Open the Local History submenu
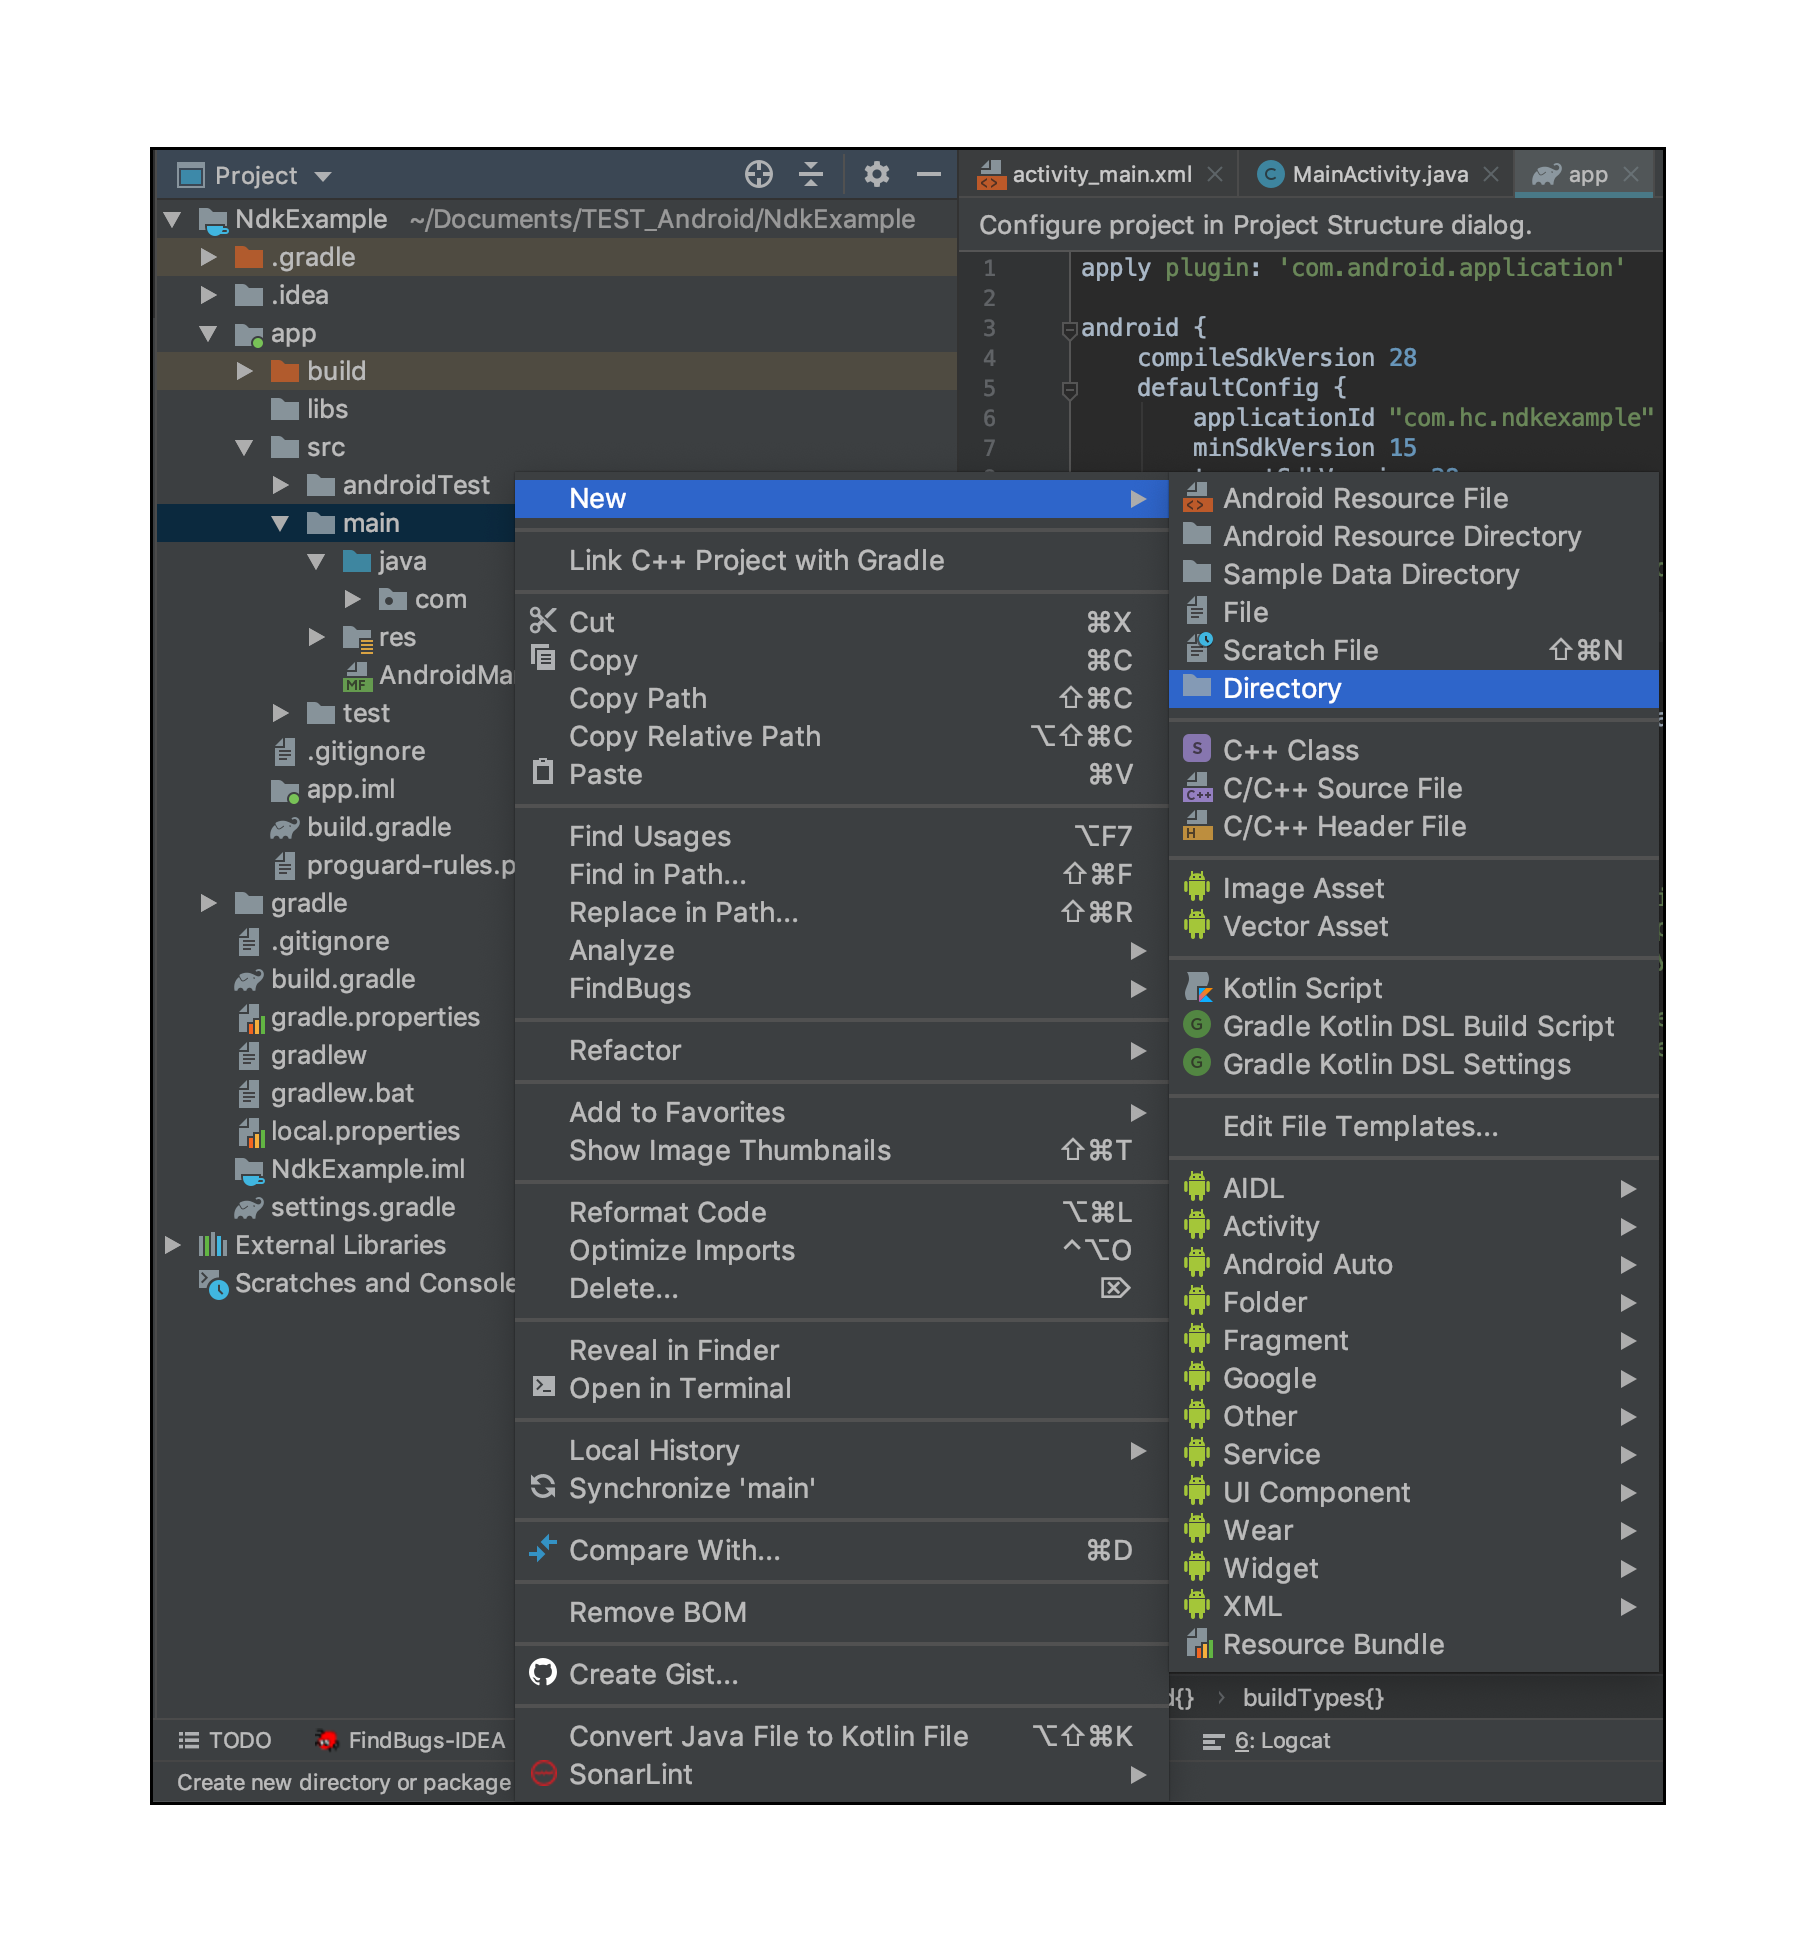Image resolution: width=1816 pixels, height=1958 pixels. tap(841, 1450)
